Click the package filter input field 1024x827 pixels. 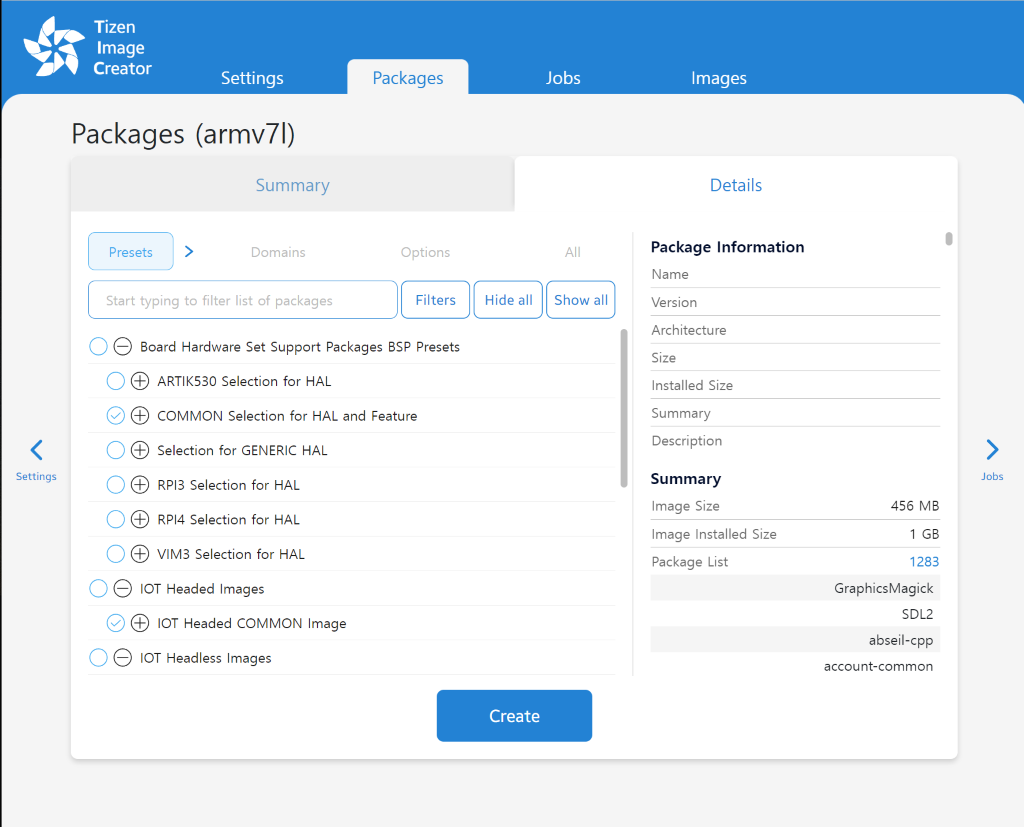click(x=242, y=299)
